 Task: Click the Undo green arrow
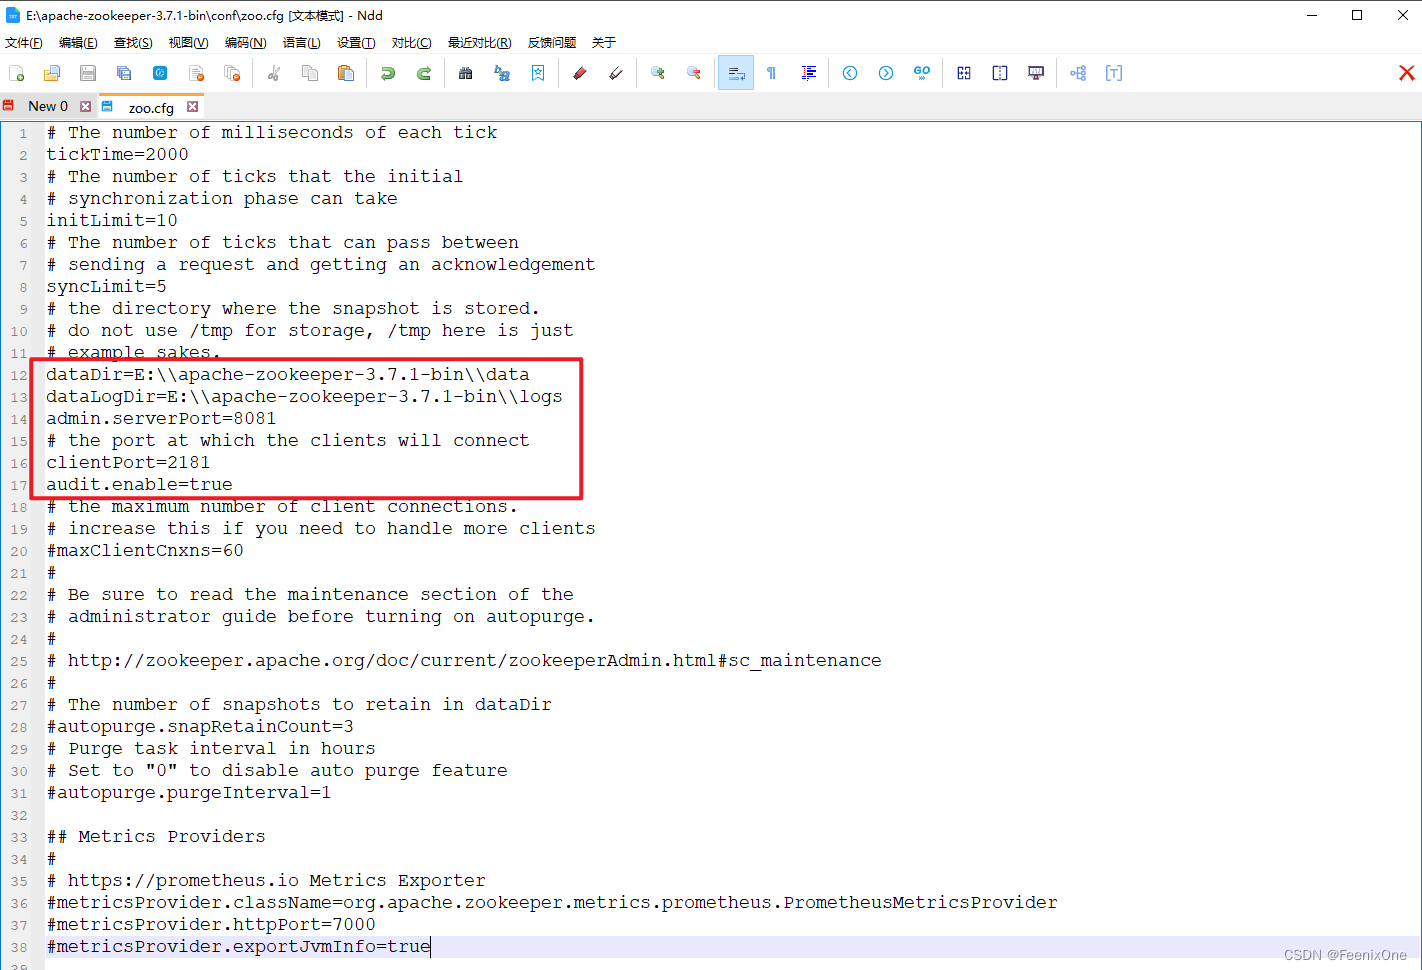[x=388, y=73]
